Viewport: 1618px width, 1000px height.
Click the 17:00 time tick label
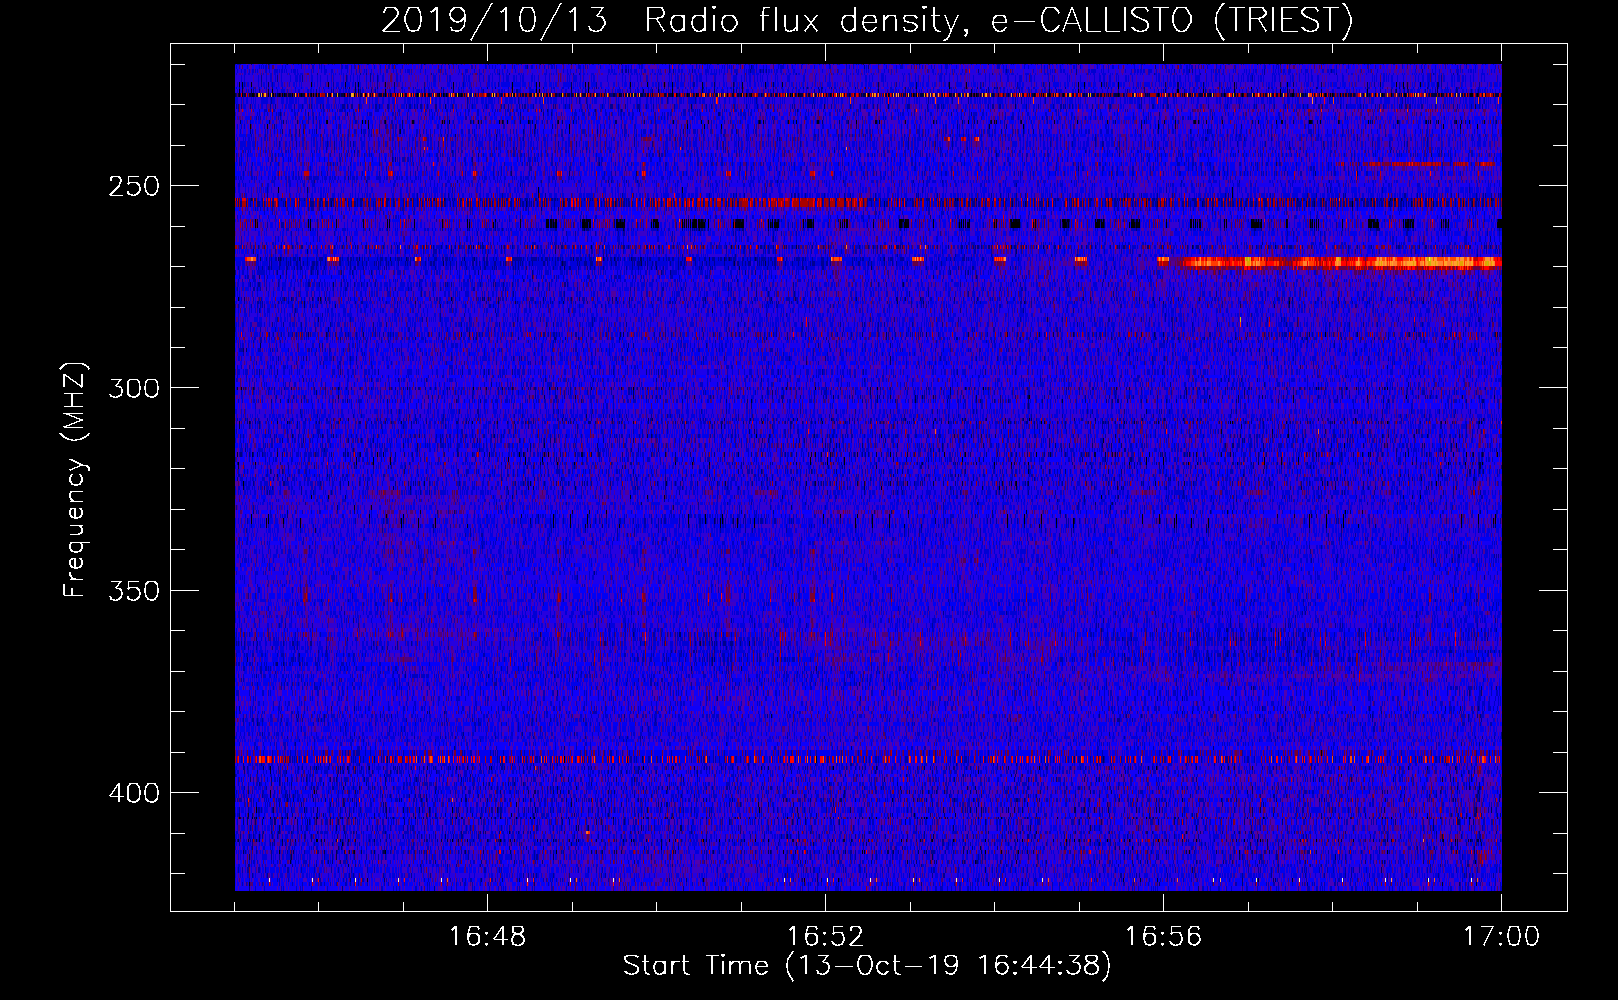coord(1501,937)
